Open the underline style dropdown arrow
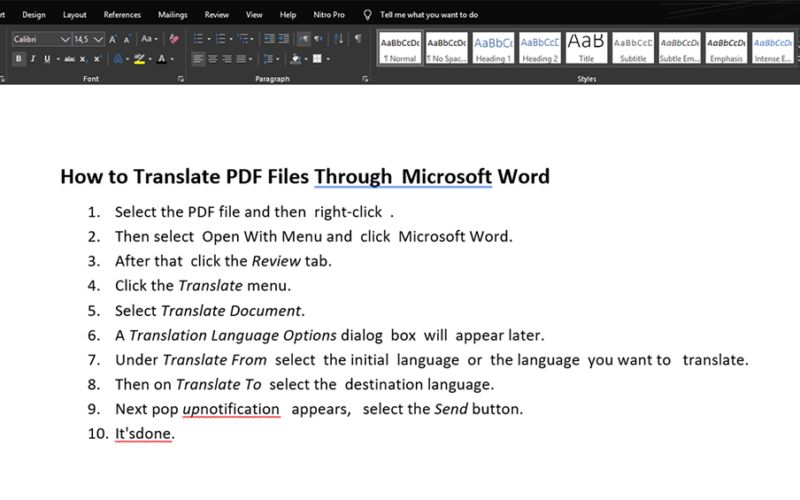The height and width of the screenshot is (500, 800). tap(58, 59)
